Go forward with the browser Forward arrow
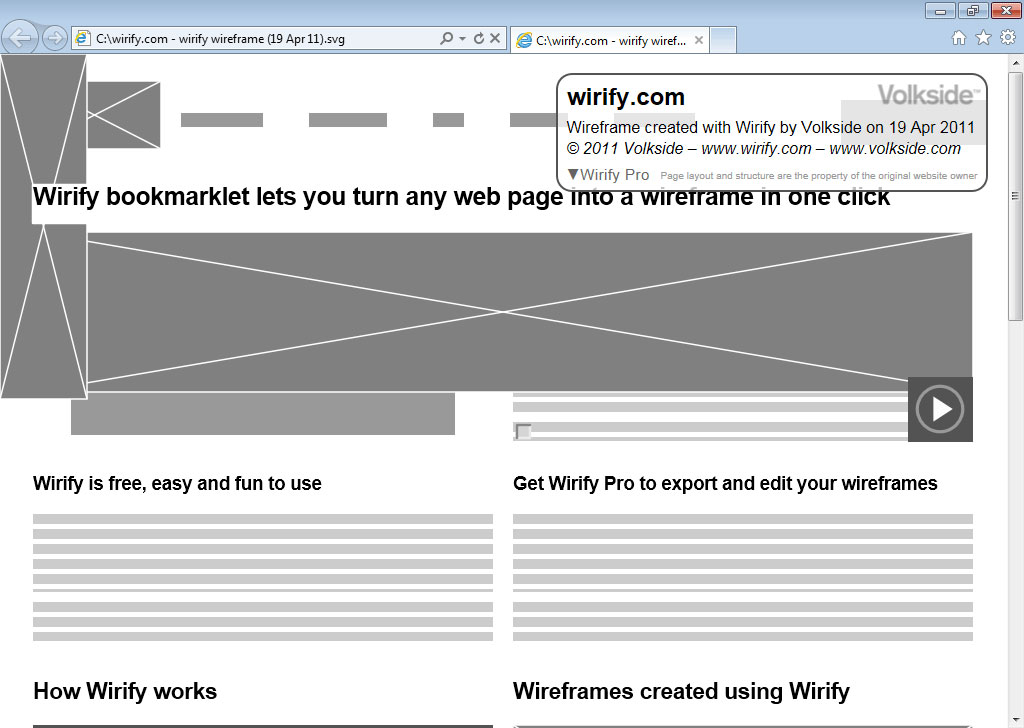The image size is (1024, 728). [55, 38]
